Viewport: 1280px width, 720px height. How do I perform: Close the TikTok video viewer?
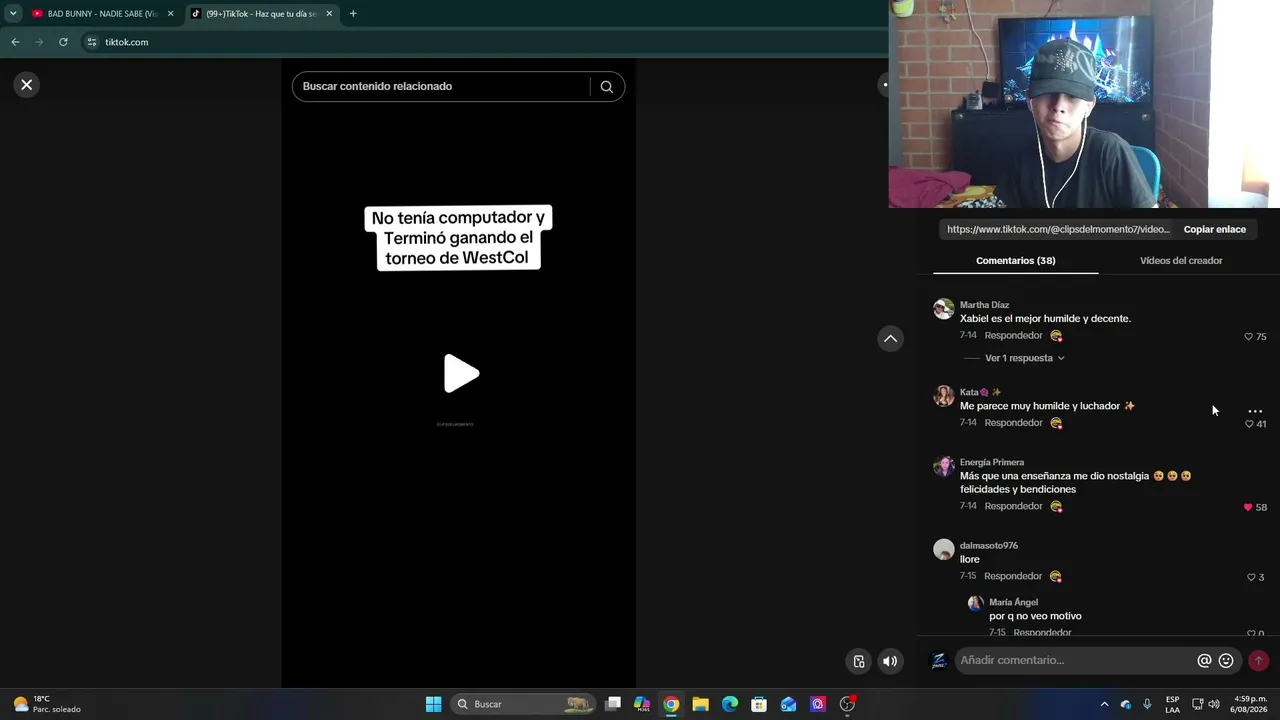[27, 85]
